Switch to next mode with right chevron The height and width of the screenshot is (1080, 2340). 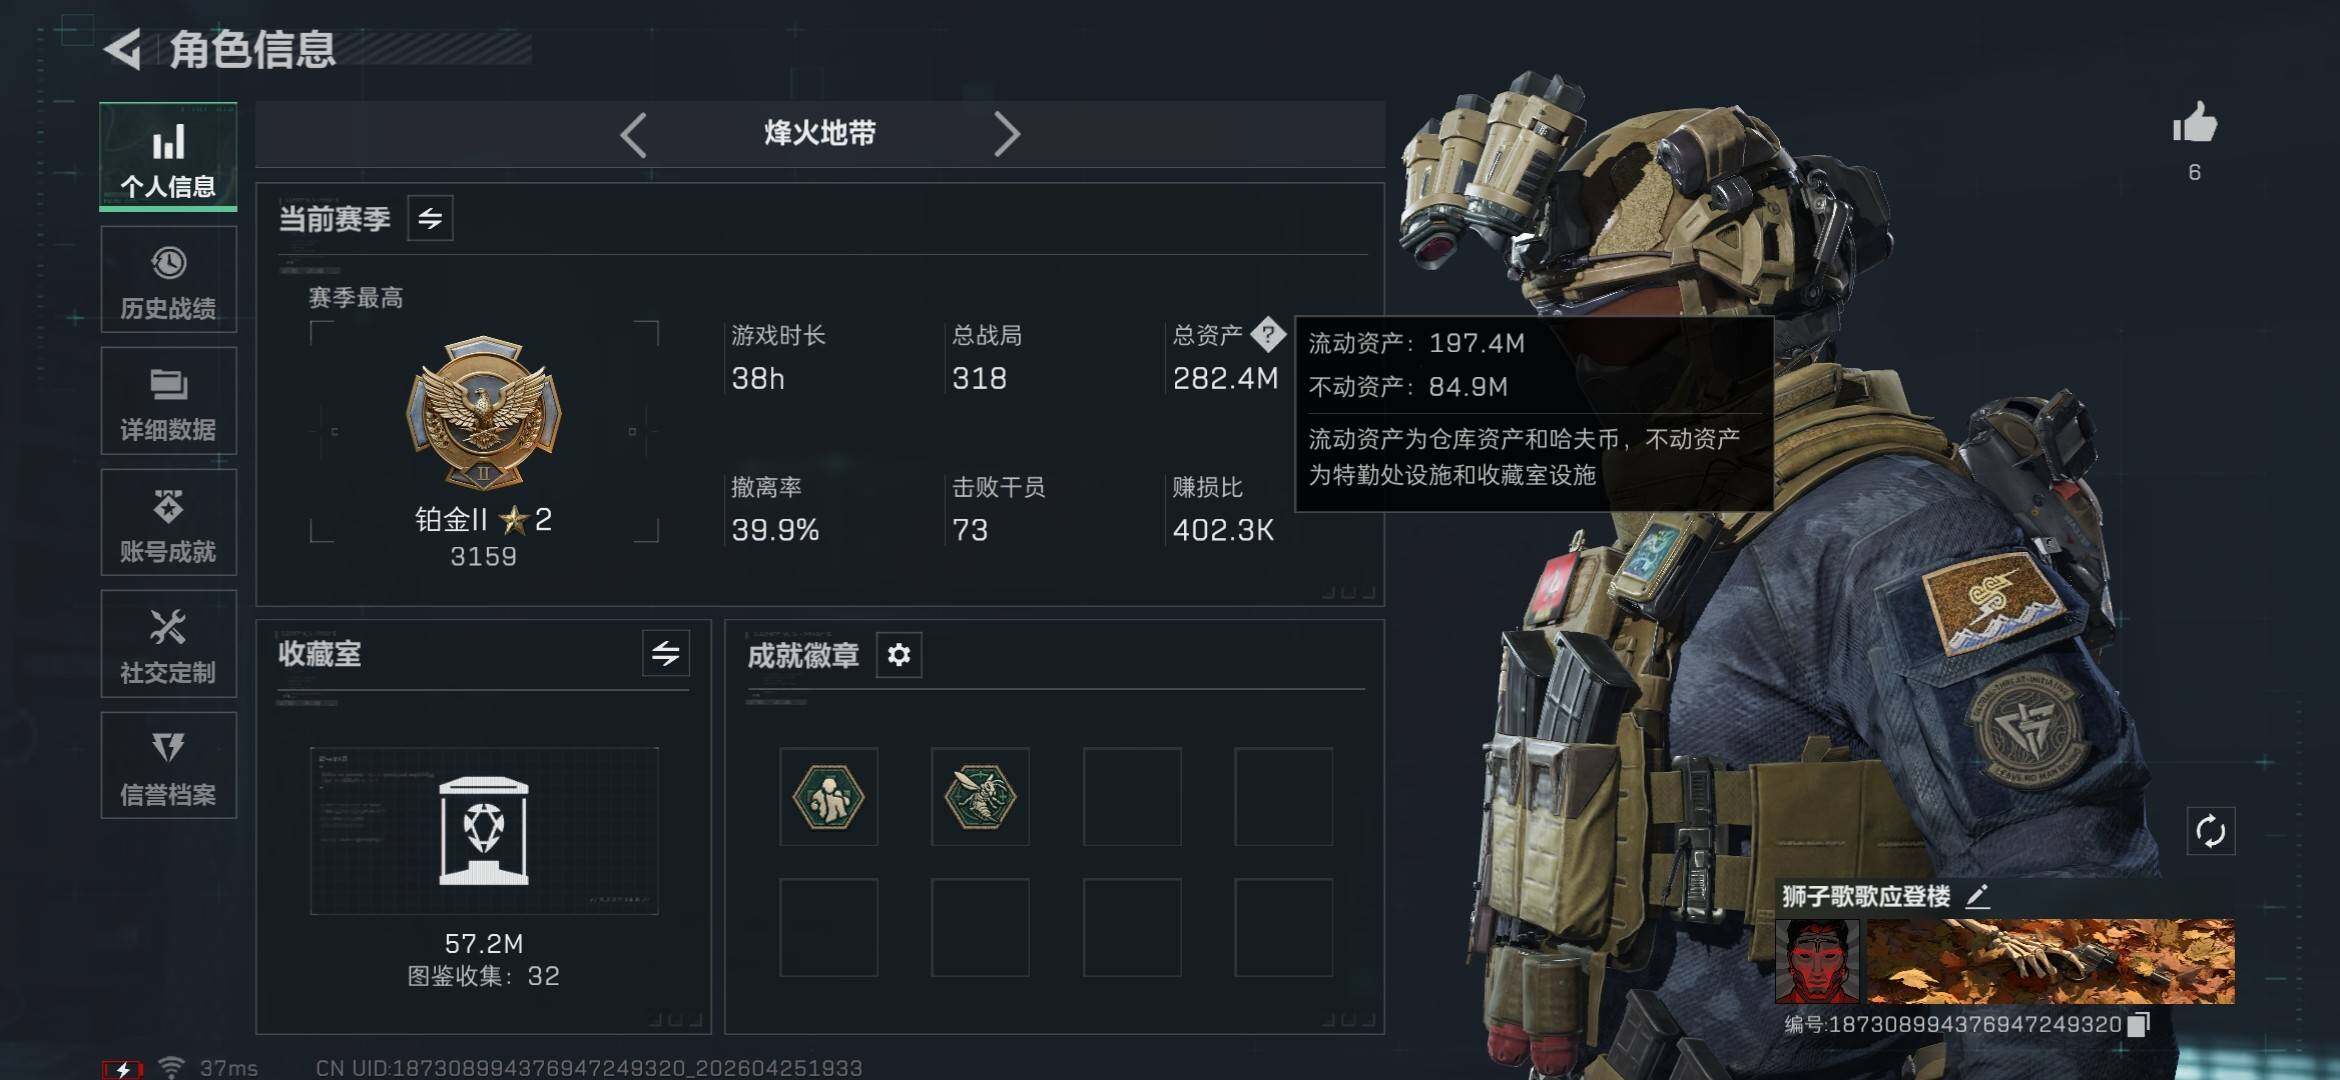(x=1006, y=134)
